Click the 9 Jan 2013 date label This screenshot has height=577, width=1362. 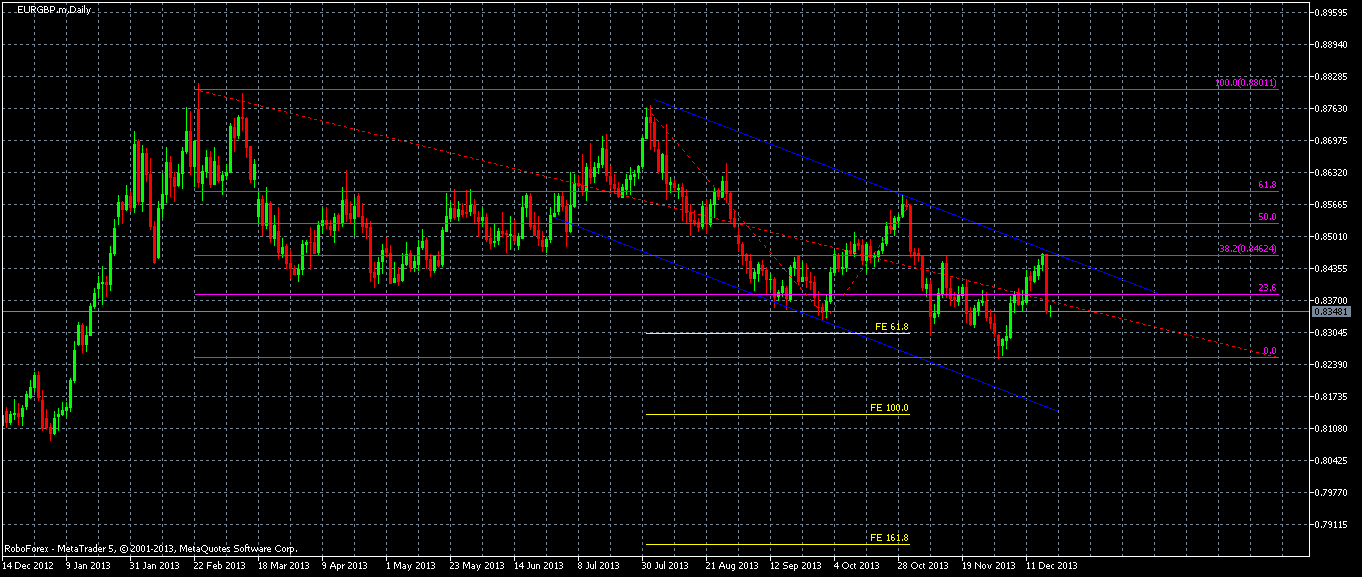[x=88, y=565]
